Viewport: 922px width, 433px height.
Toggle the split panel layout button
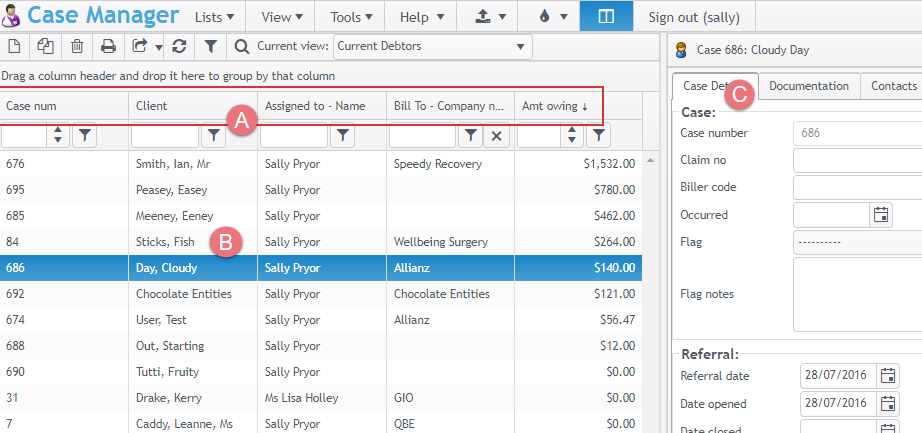606,16
